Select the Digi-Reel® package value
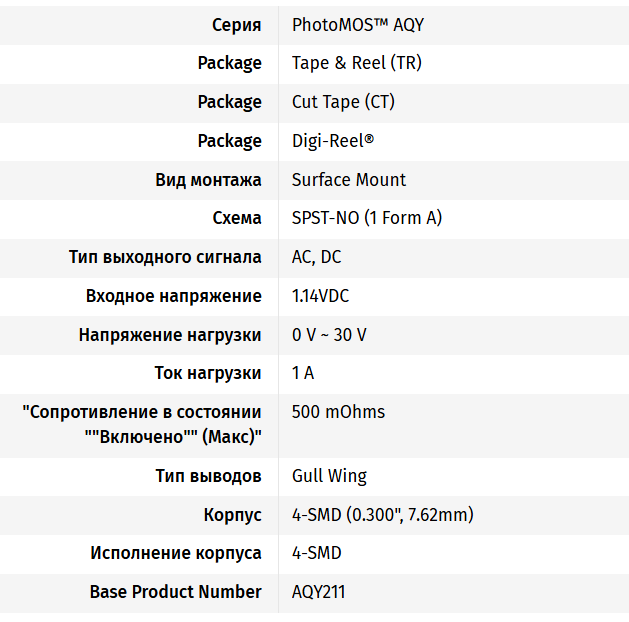This screenshot has width=629, height=622. point(333,141)
